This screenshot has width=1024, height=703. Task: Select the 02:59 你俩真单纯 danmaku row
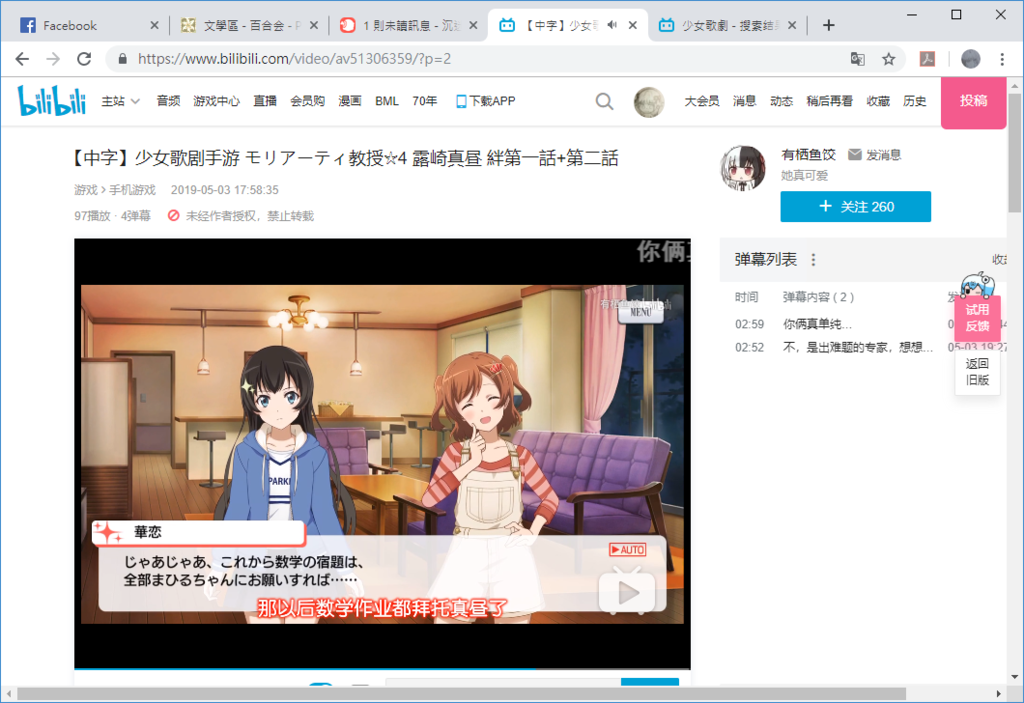pyautogui.click(x=863, y=324)
